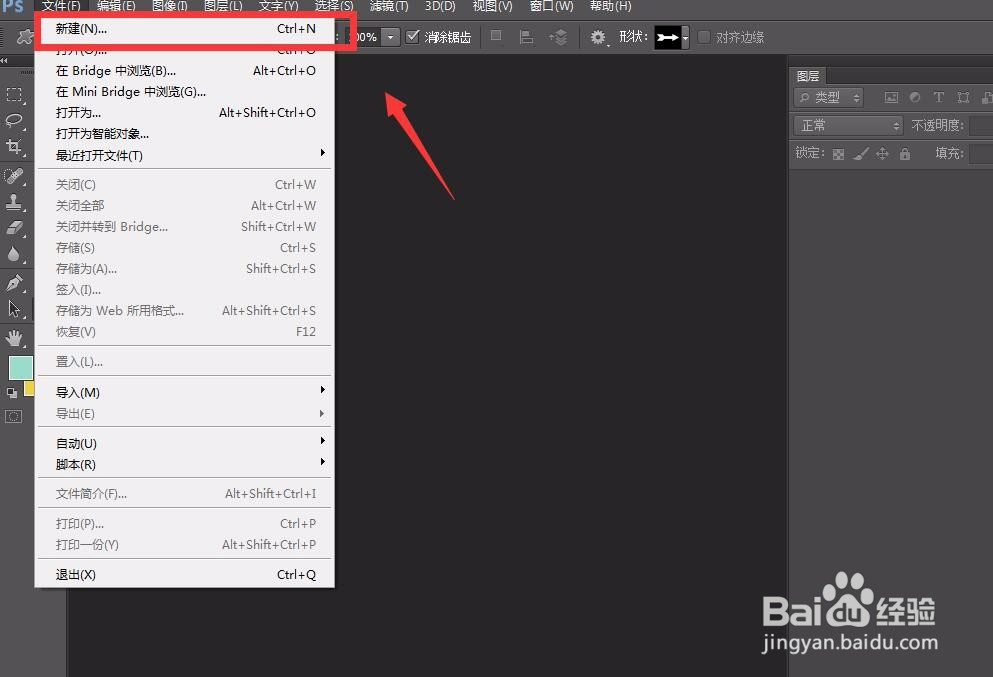Toggle Quick Mask mode icon

[14, 417]
